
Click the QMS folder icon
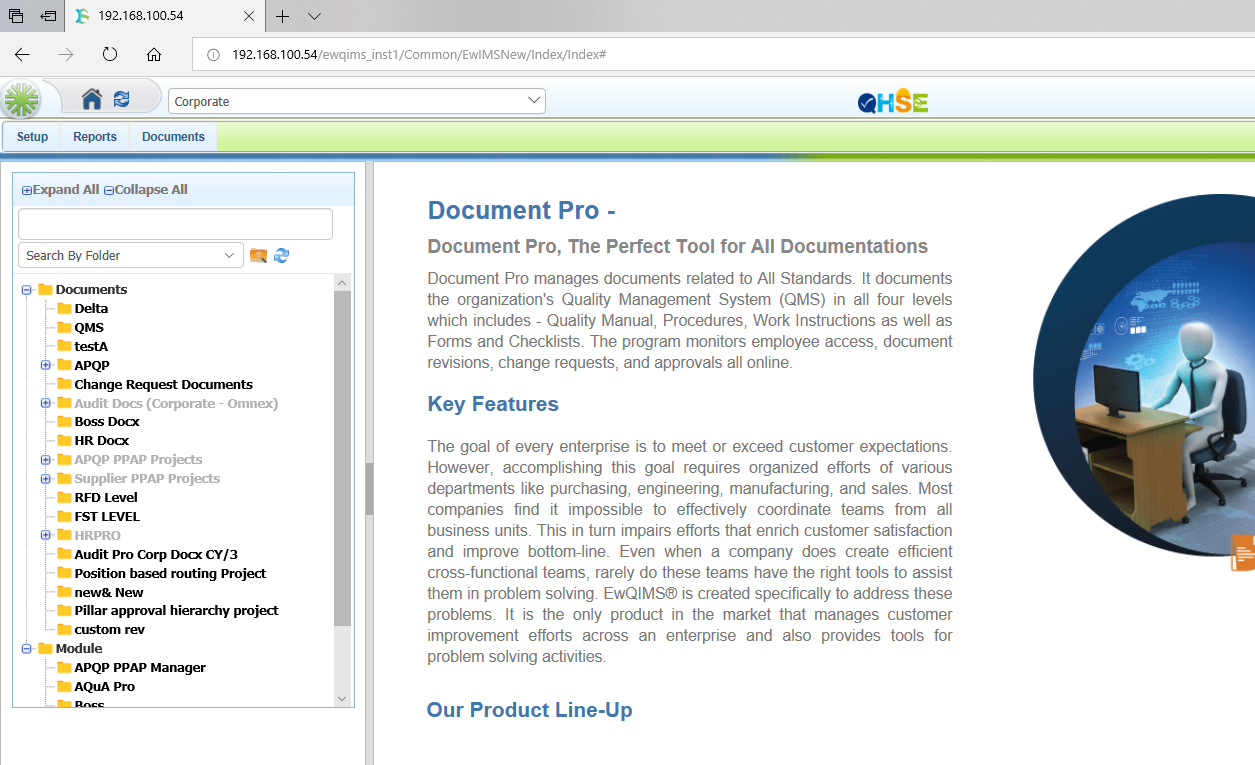coord(64,327)
